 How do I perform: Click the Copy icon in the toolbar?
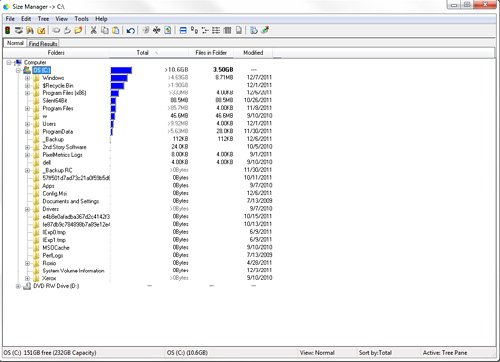tap(105, 30)
